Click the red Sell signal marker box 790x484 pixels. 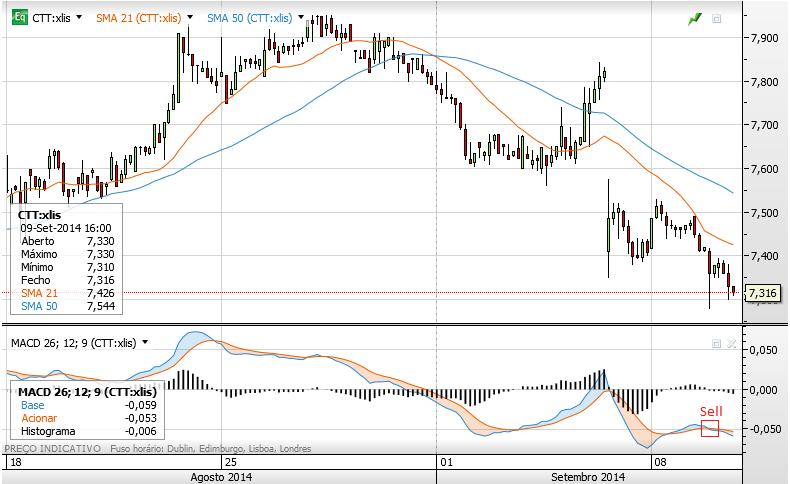[710, 429]
